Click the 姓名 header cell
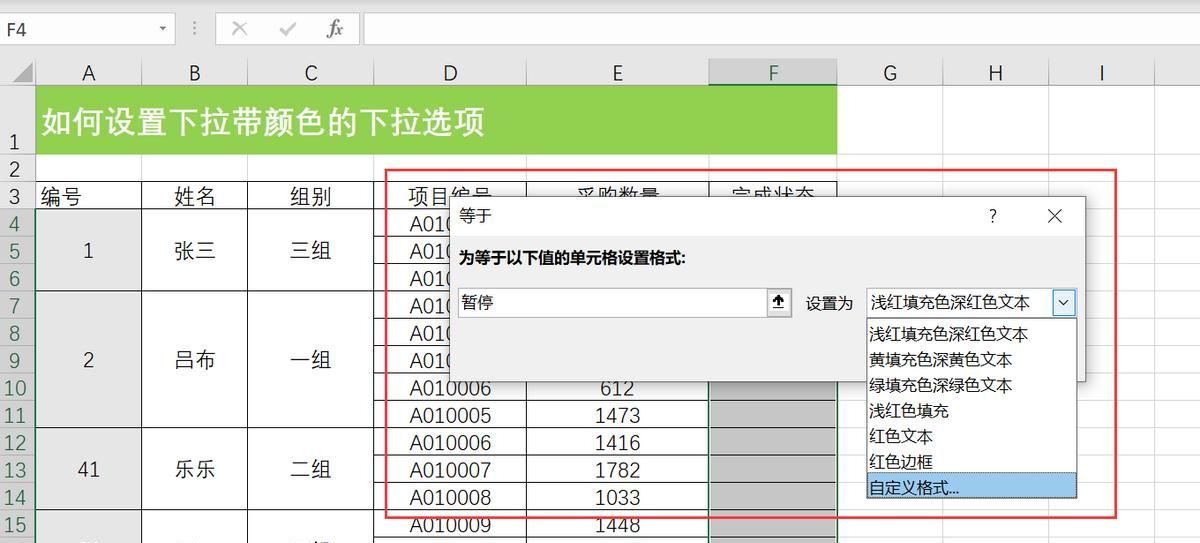 click(195, 195)
